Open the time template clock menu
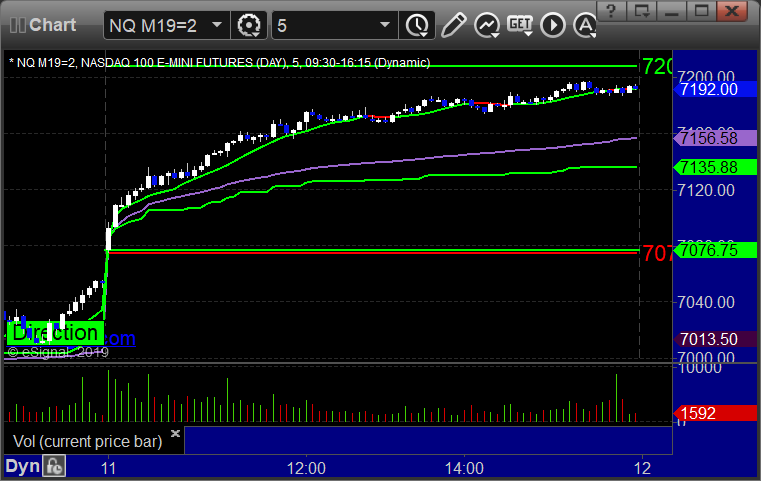 (417, 25)
